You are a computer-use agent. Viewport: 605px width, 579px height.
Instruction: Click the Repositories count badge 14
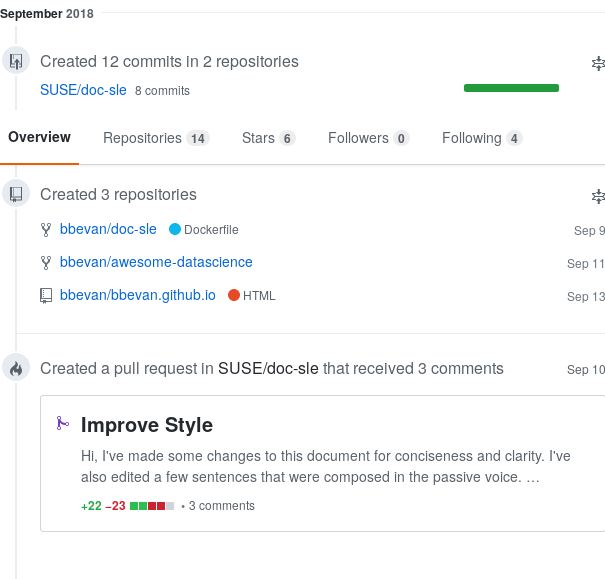pos(198,138)
